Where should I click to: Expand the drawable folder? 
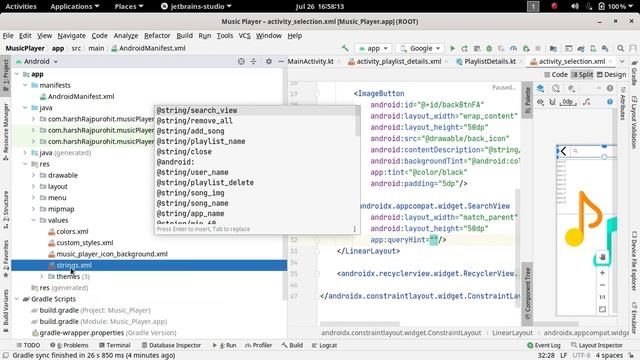(33, 176)
